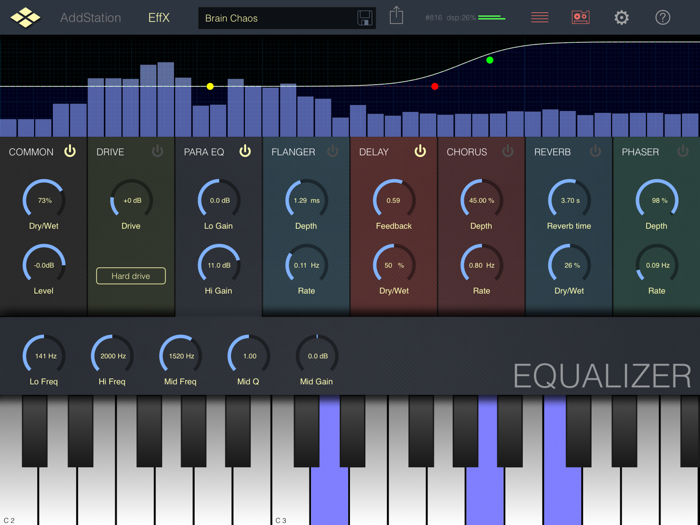This screenshot has width=700, height=525.
Task: Click the Drive +0 dB knob
Action: pyautogui.click(x=131, y=200)
